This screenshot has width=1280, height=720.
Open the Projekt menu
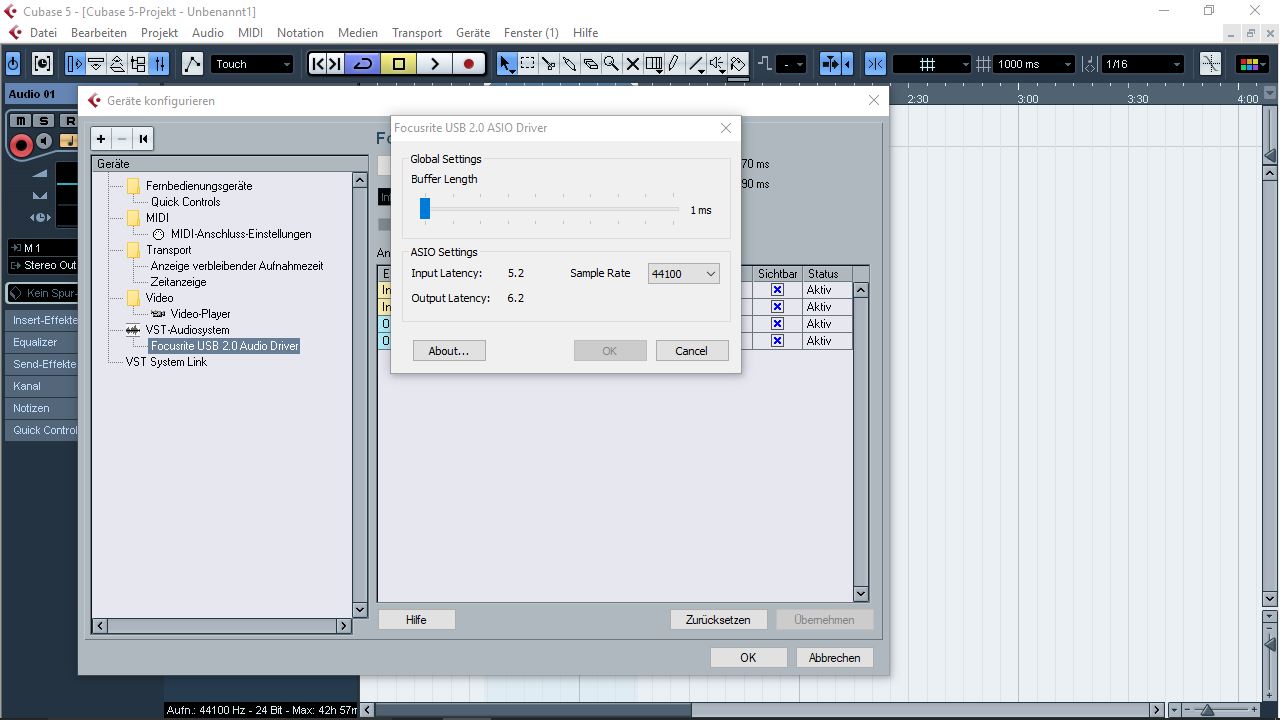159,32
